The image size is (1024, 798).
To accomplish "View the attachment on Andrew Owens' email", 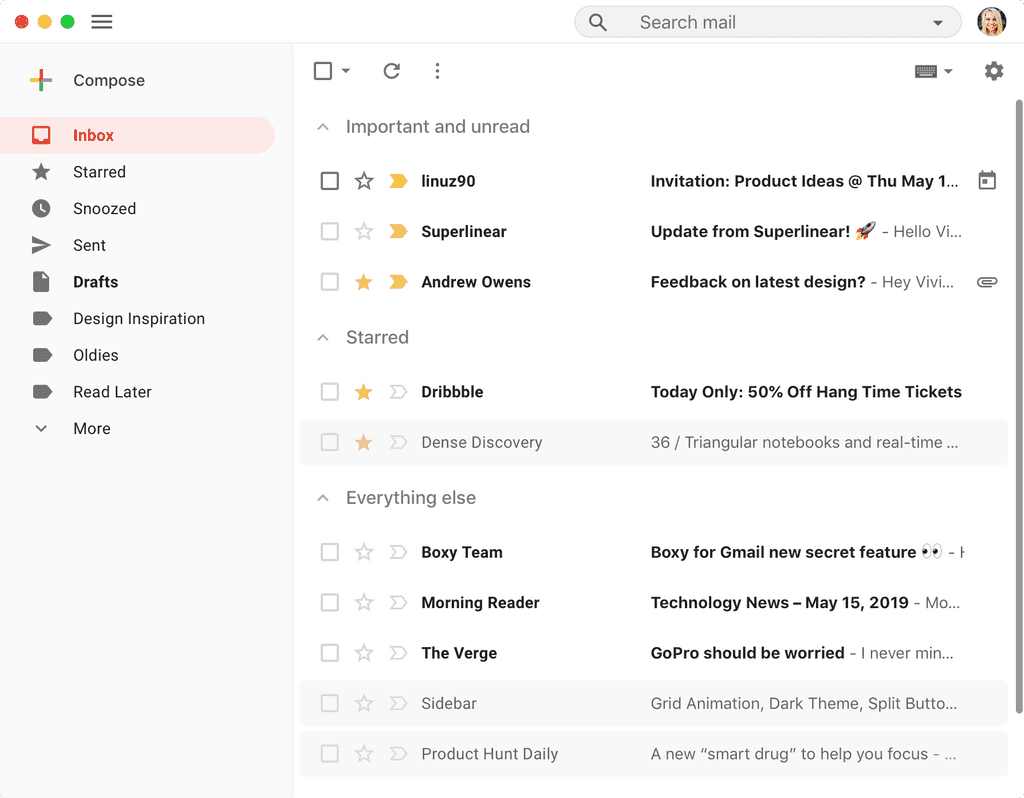I will [987, 281].
